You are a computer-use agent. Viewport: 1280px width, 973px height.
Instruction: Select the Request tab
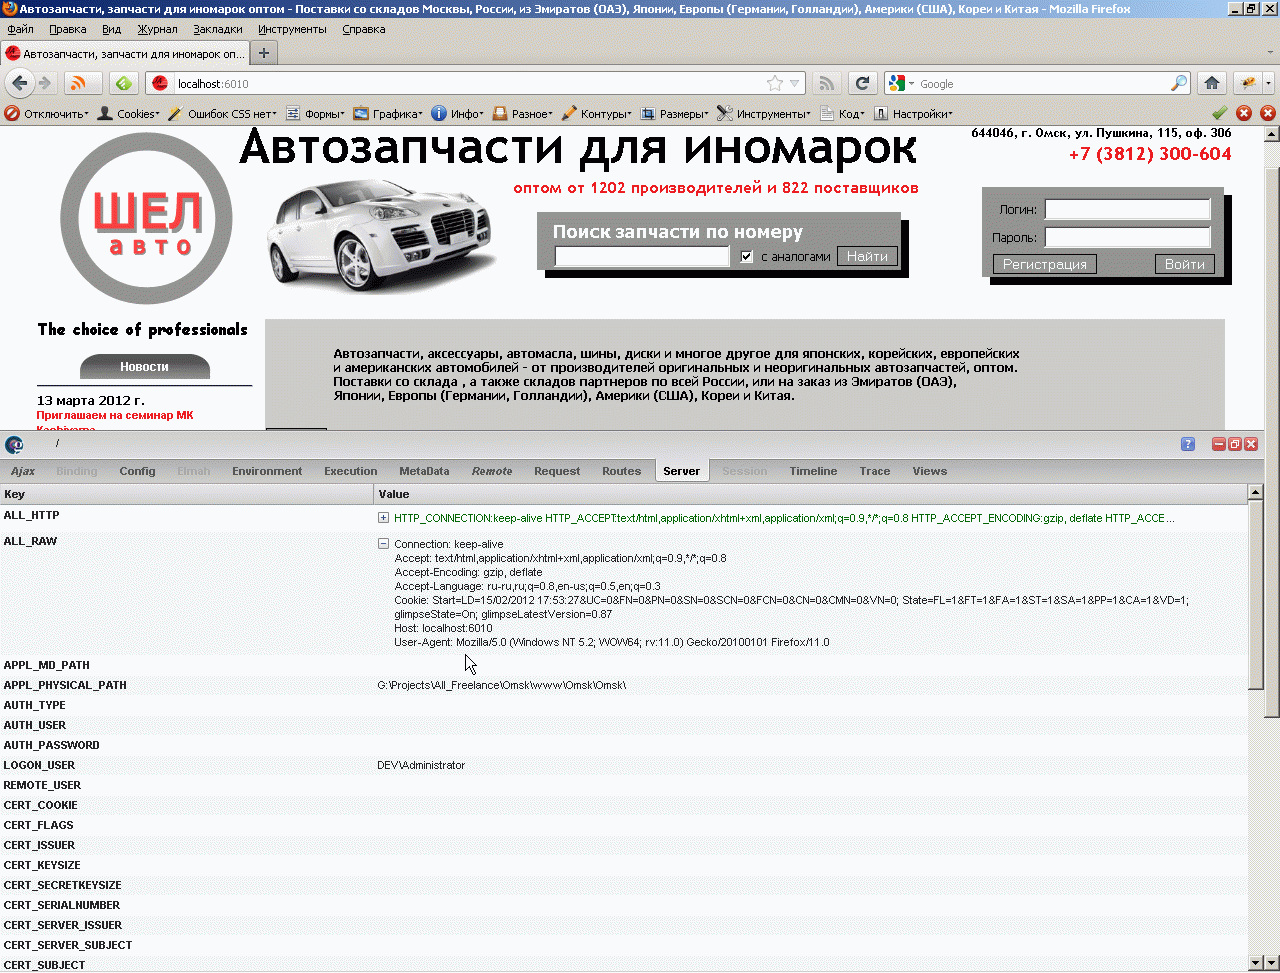point(557,471)
